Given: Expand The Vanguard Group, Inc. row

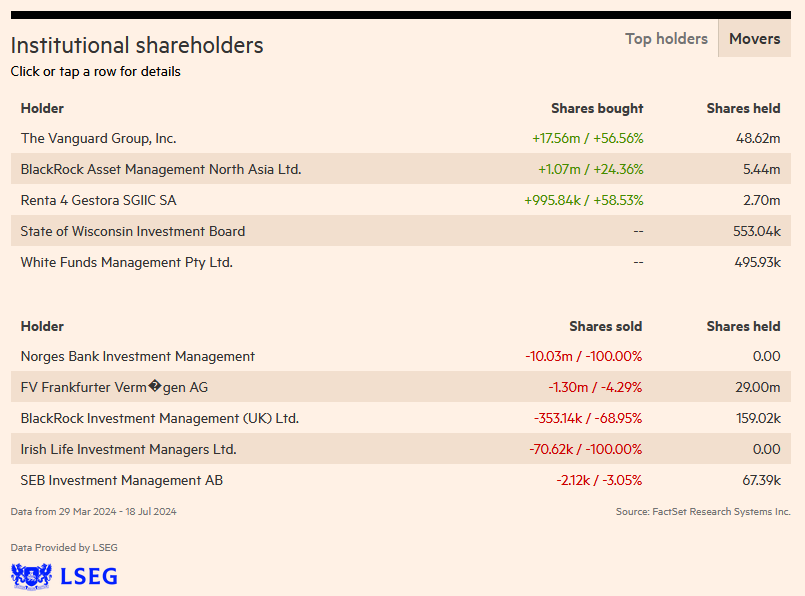Looking at the screenshot, I should pyautogui.click(x=98, y=138).
